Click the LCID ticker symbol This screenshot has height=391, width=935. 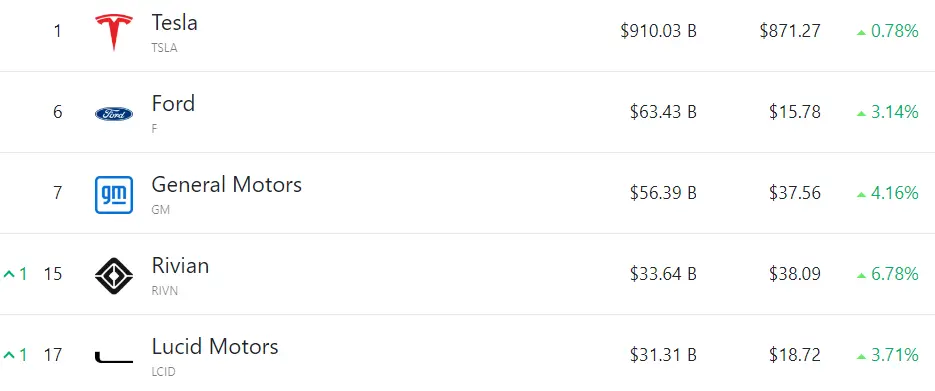point(163,372)
